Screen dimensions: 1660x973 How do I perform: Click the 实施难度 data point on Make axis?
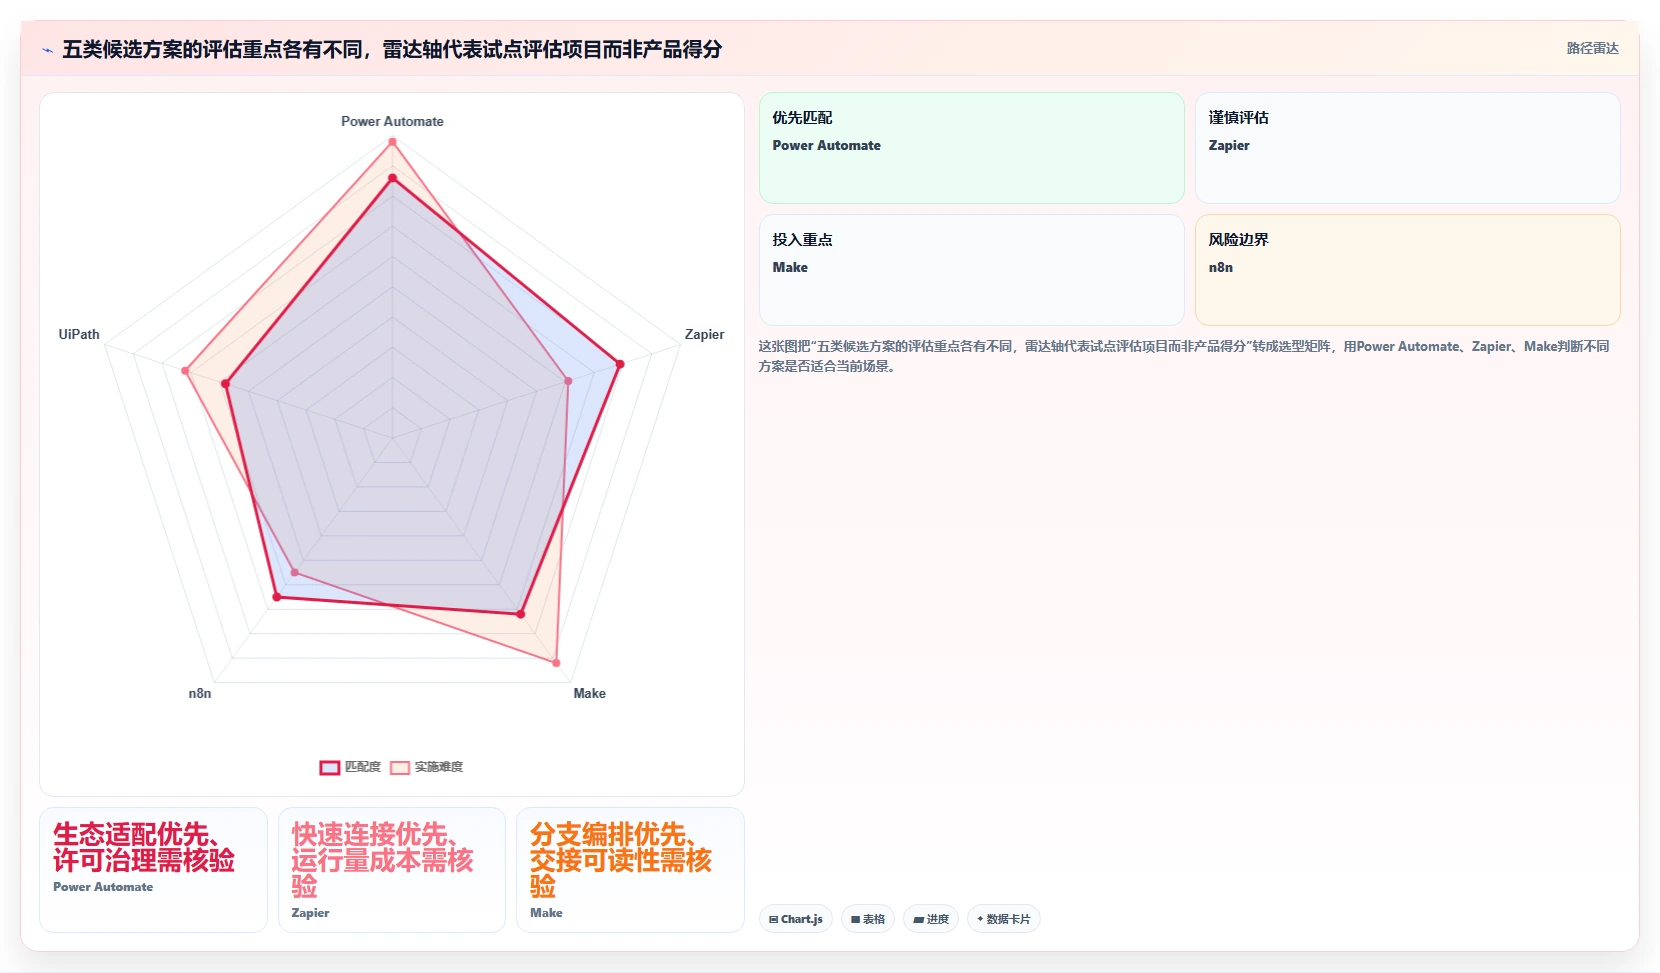tap(557, 663)
